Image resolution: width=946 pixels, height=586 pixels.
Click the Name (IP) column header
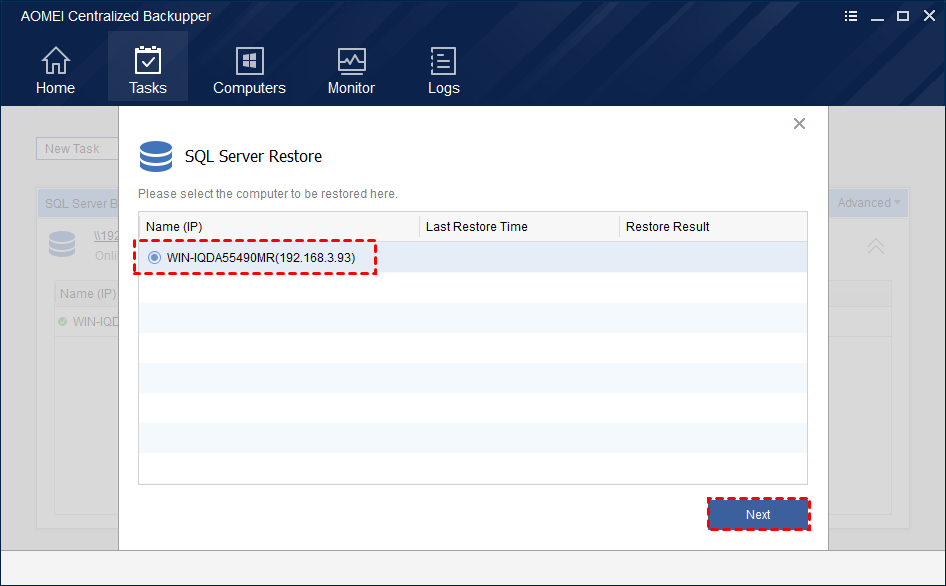[x=279, y=227]
